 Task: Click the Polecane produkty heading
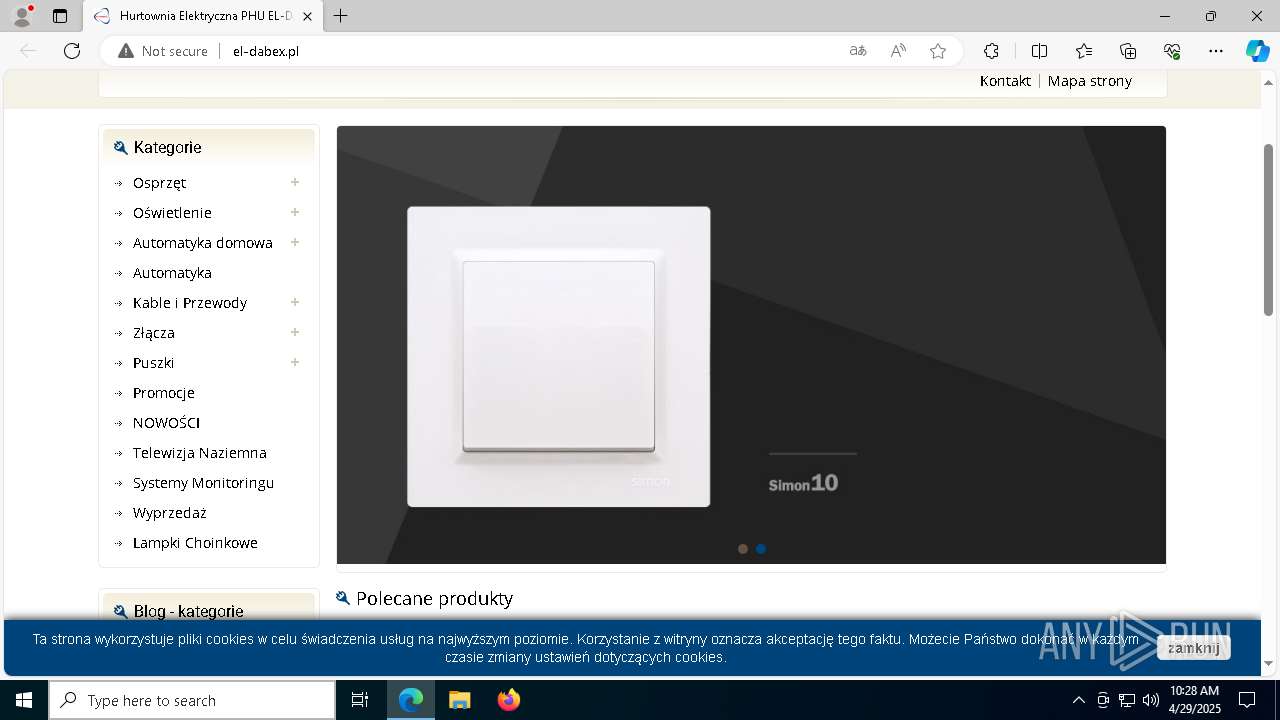434,598
